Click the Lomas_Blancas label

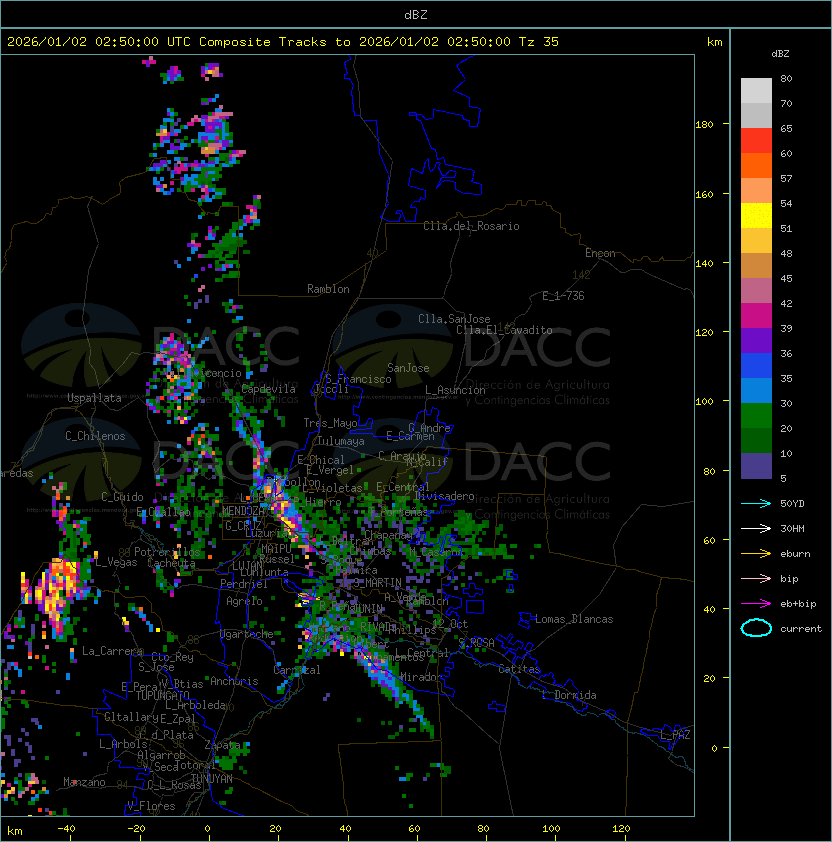pos(574,619)
